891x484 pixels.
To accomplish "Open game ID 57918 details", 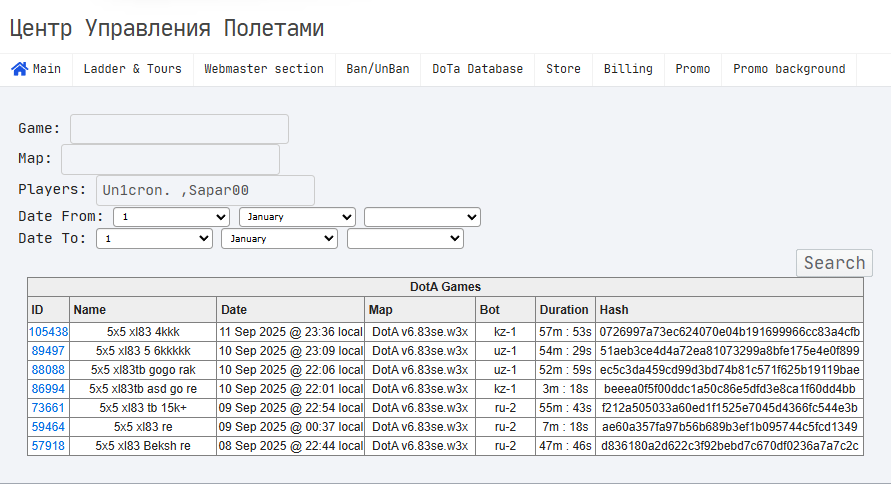I will point(48,446).
